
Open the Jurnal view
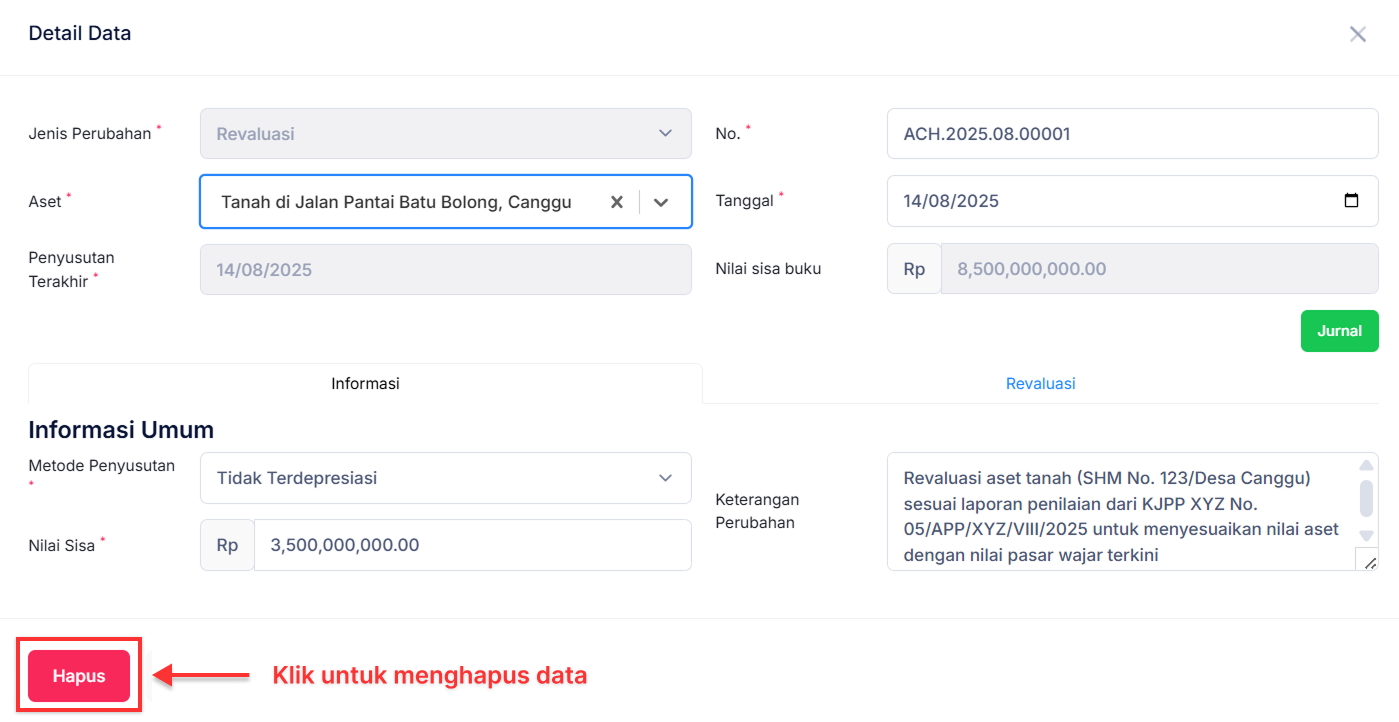click(1339, 330)
